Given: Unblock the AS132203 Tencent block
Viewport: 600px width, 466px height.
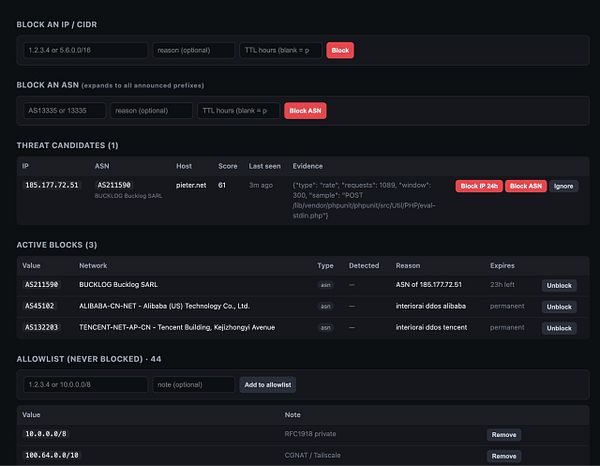Looking at the screenshot, I should pyautogui.click(x=559, y=328).
